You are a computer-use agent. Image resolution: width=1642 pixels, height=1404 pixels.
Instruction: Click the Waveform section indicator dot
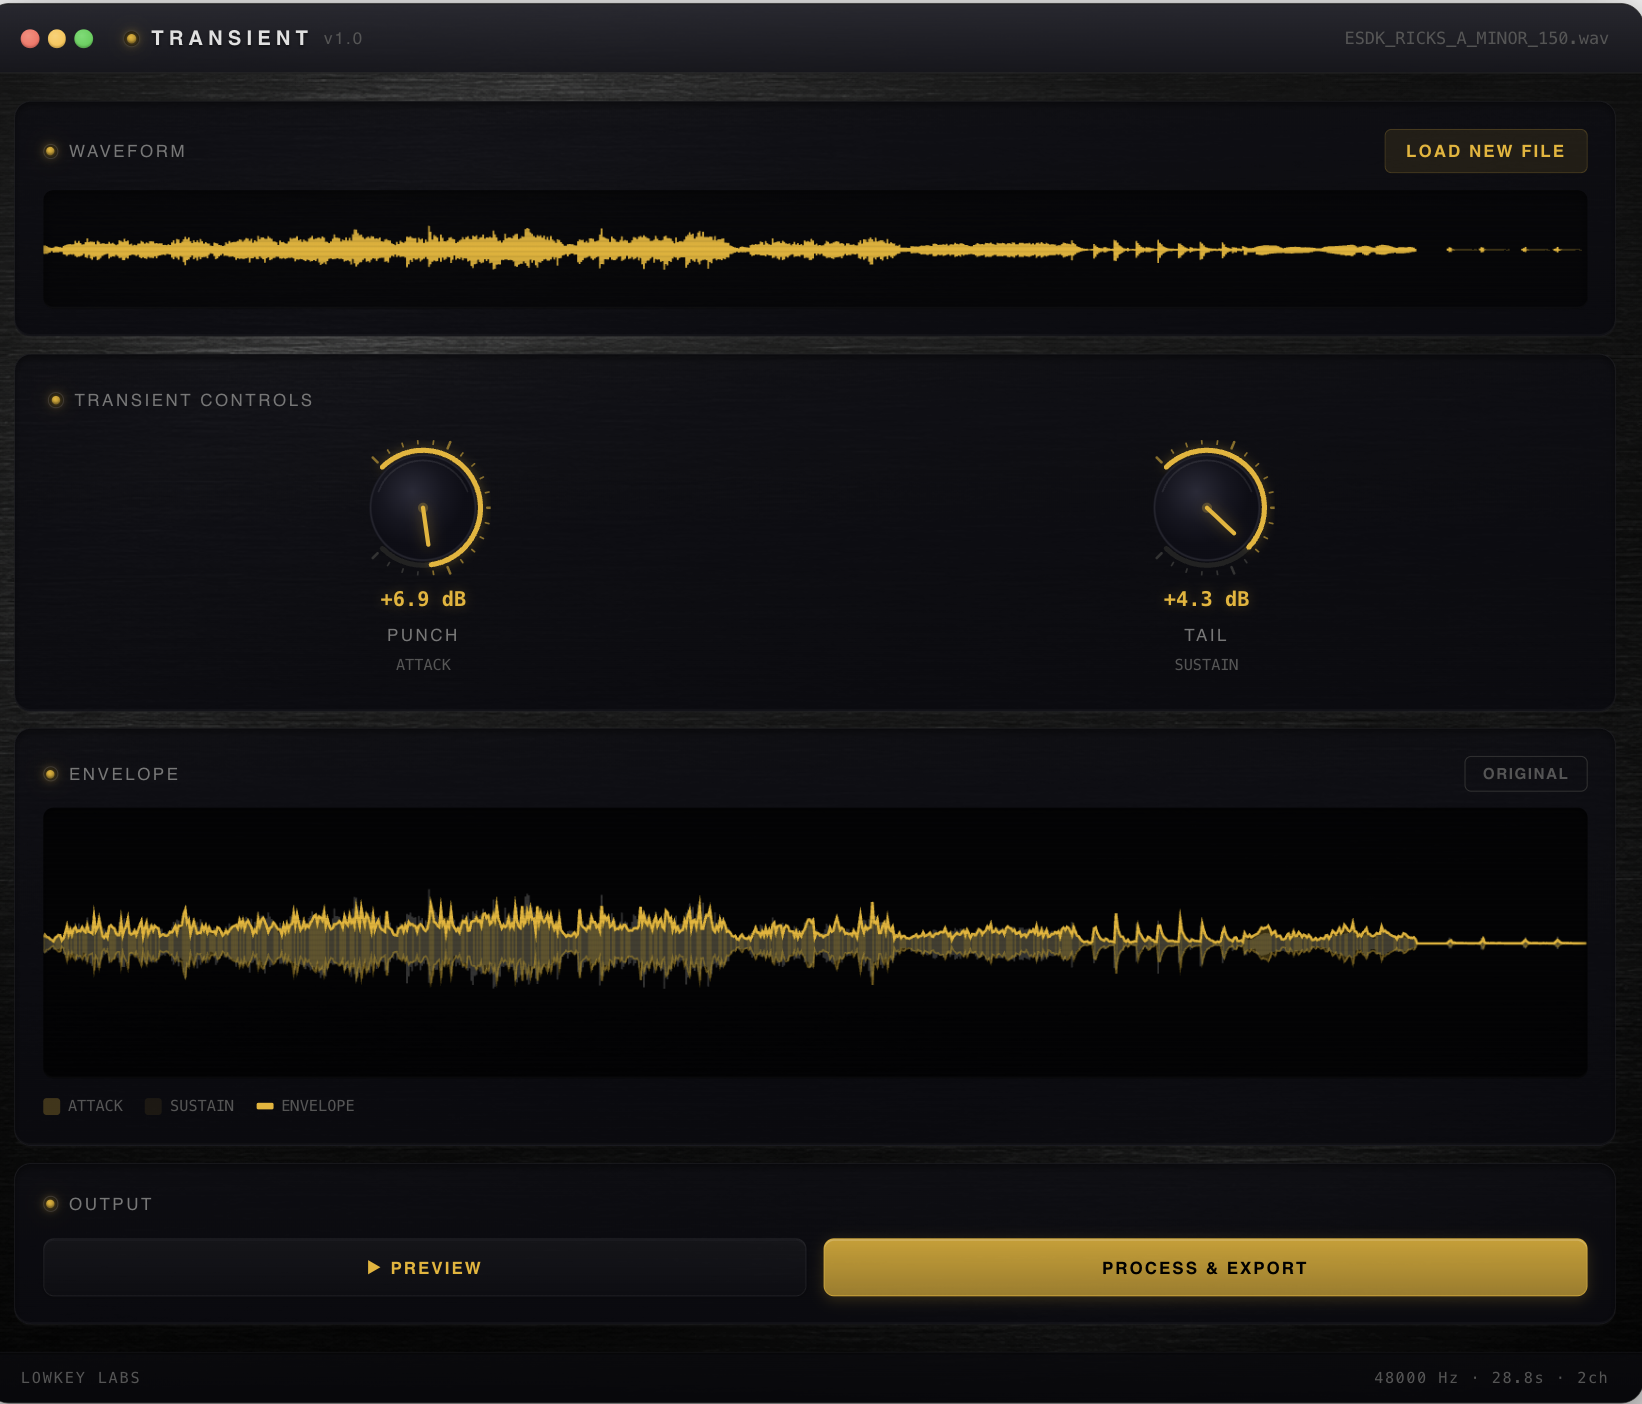point(51,151)
